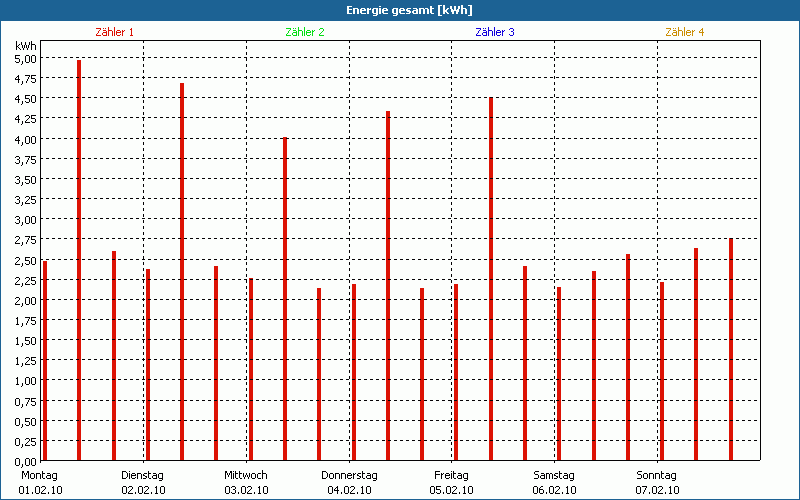Screen dimensions: 800x500
Task: Click the date 06.02.10
Action: [x=555, y=491]
